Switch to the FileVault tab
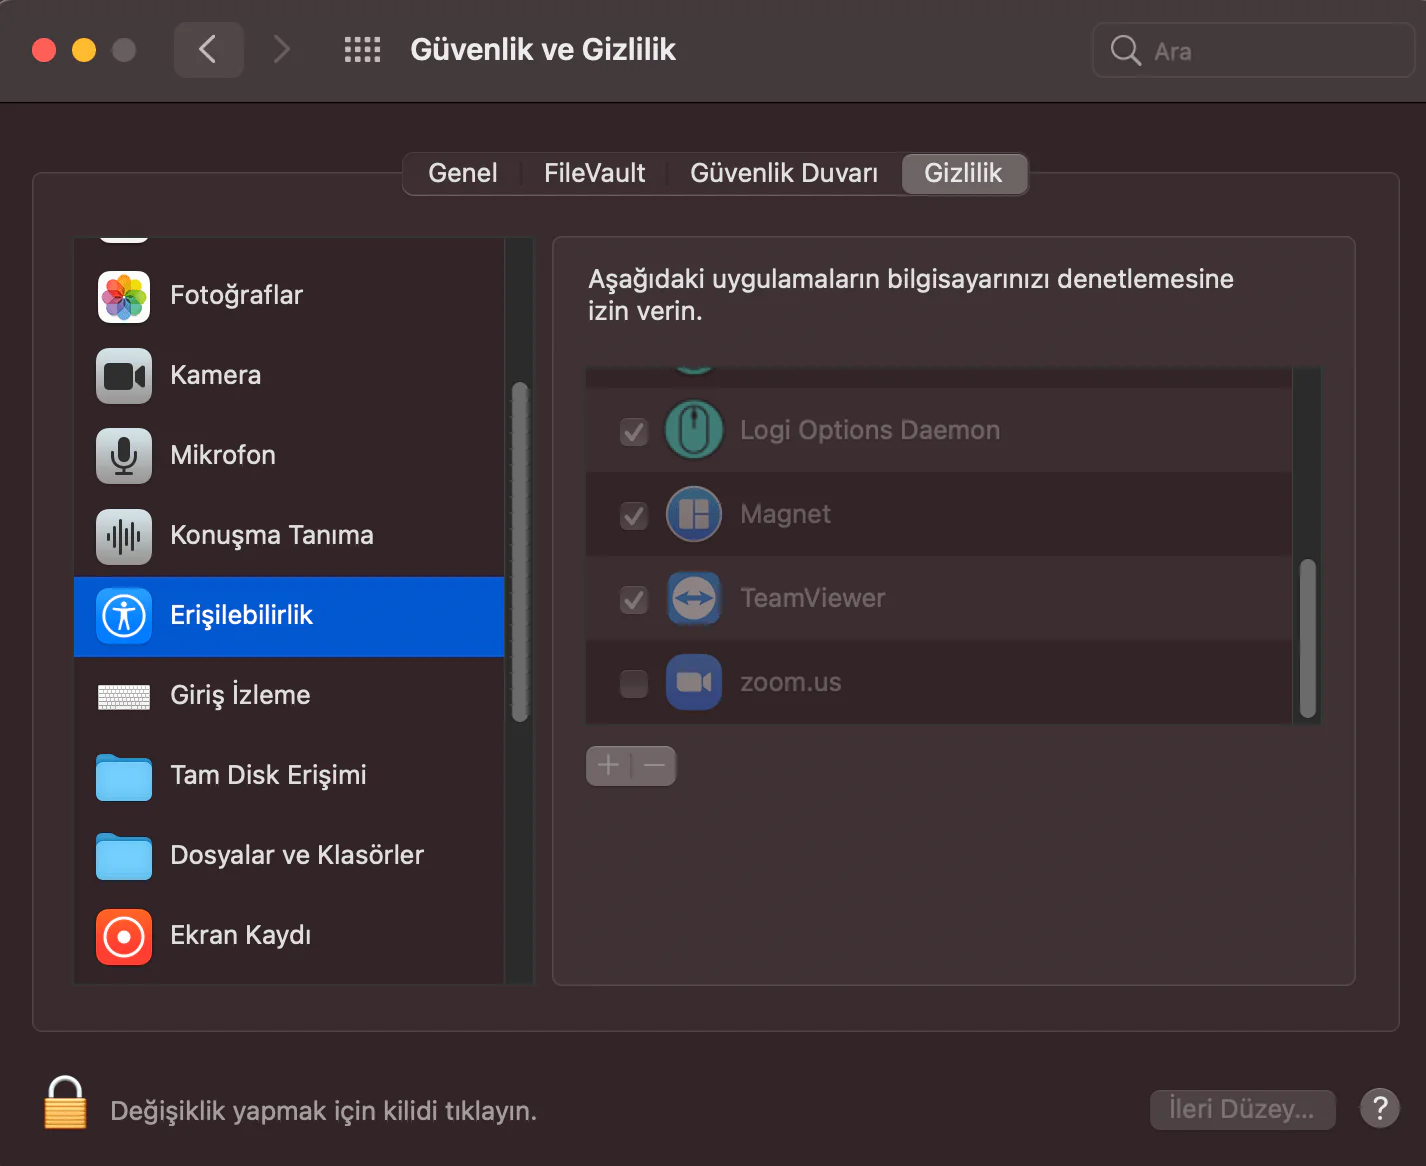The height and width of the screenshot is (1166, 1426). point(595,173)
